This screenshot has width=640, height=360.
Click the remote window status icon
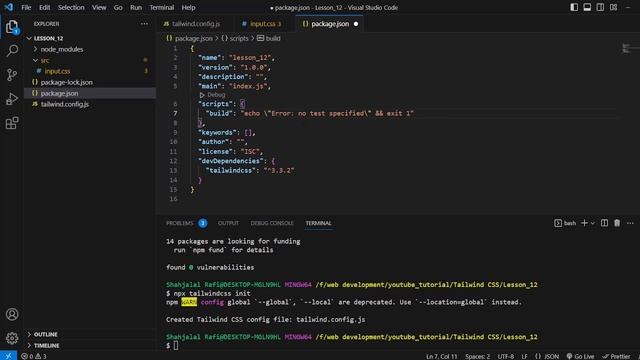(x=8, y=356)
